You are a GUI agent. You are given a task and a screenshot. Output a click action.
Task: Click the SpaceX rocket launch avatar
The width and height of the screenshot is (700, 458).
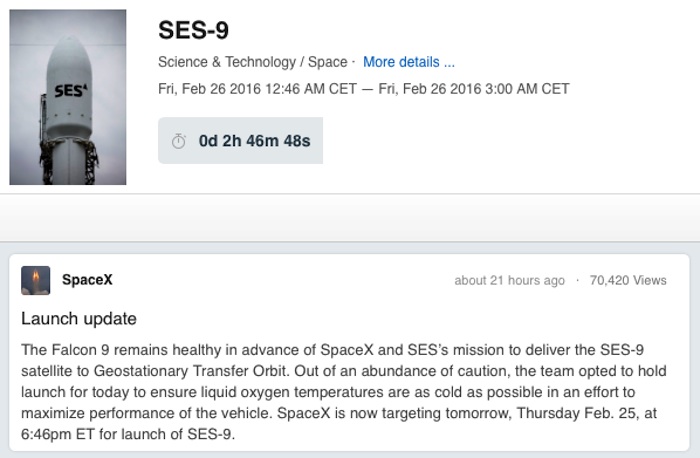36,280
